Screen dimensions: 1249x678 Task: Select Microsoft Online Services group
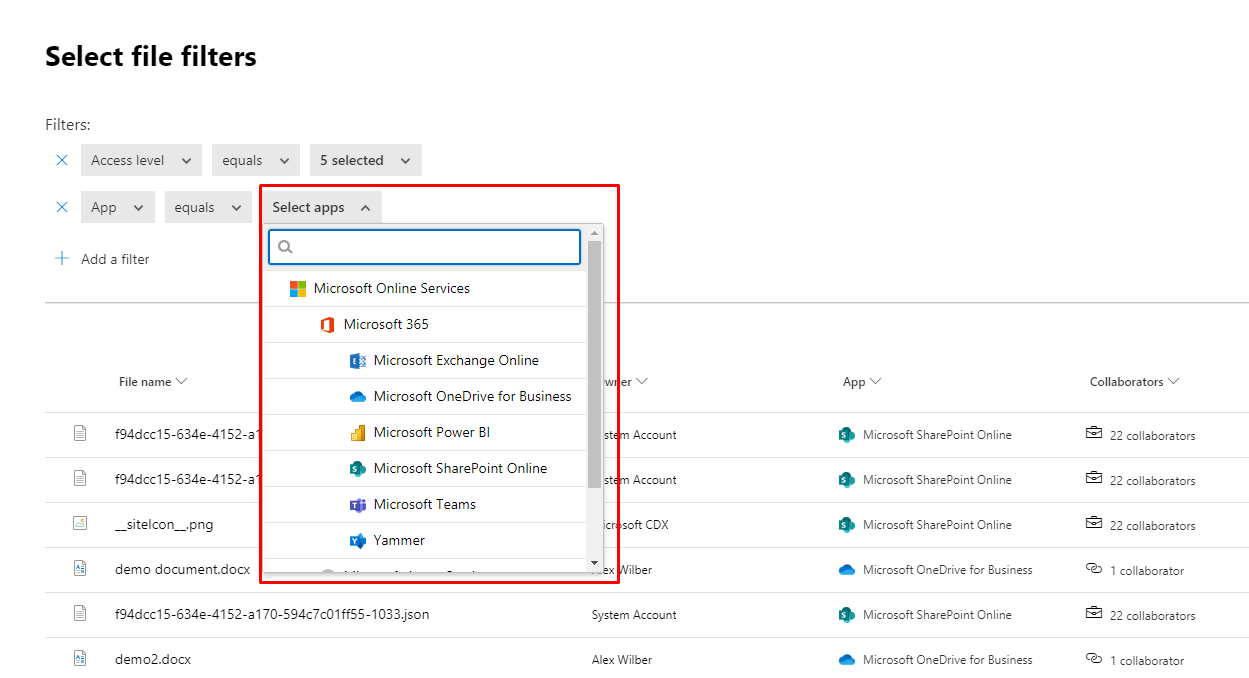[391, 289]
